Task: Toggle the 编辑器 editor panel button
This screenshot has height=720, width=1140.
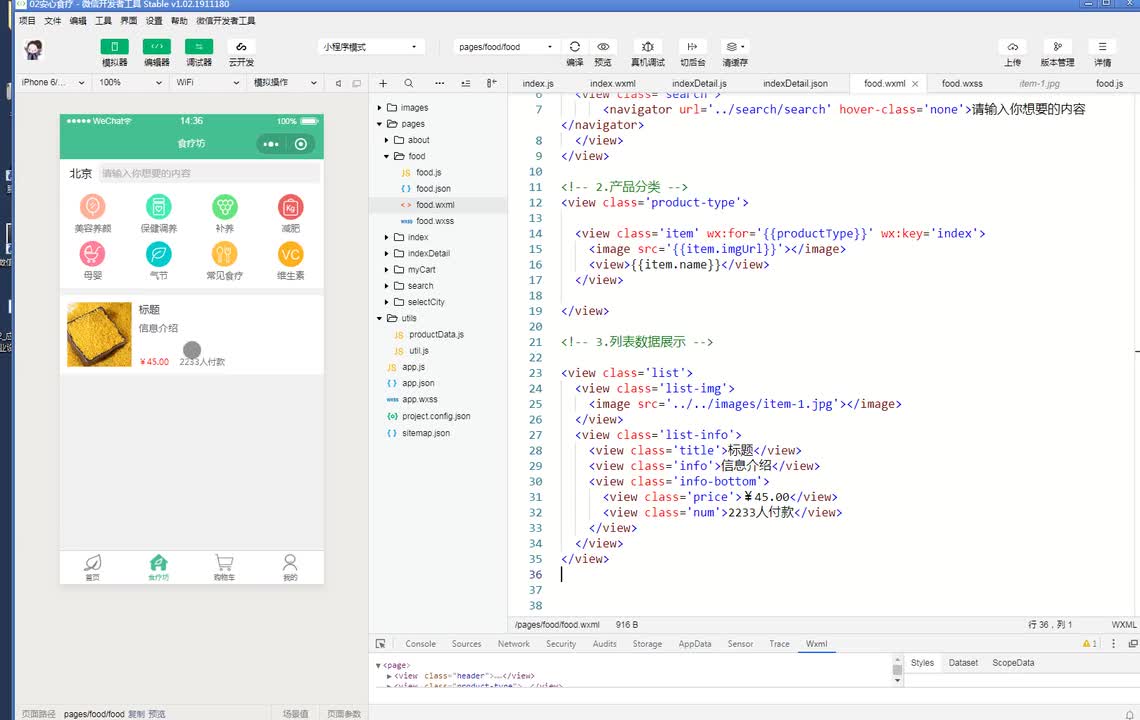Action: 156,47
